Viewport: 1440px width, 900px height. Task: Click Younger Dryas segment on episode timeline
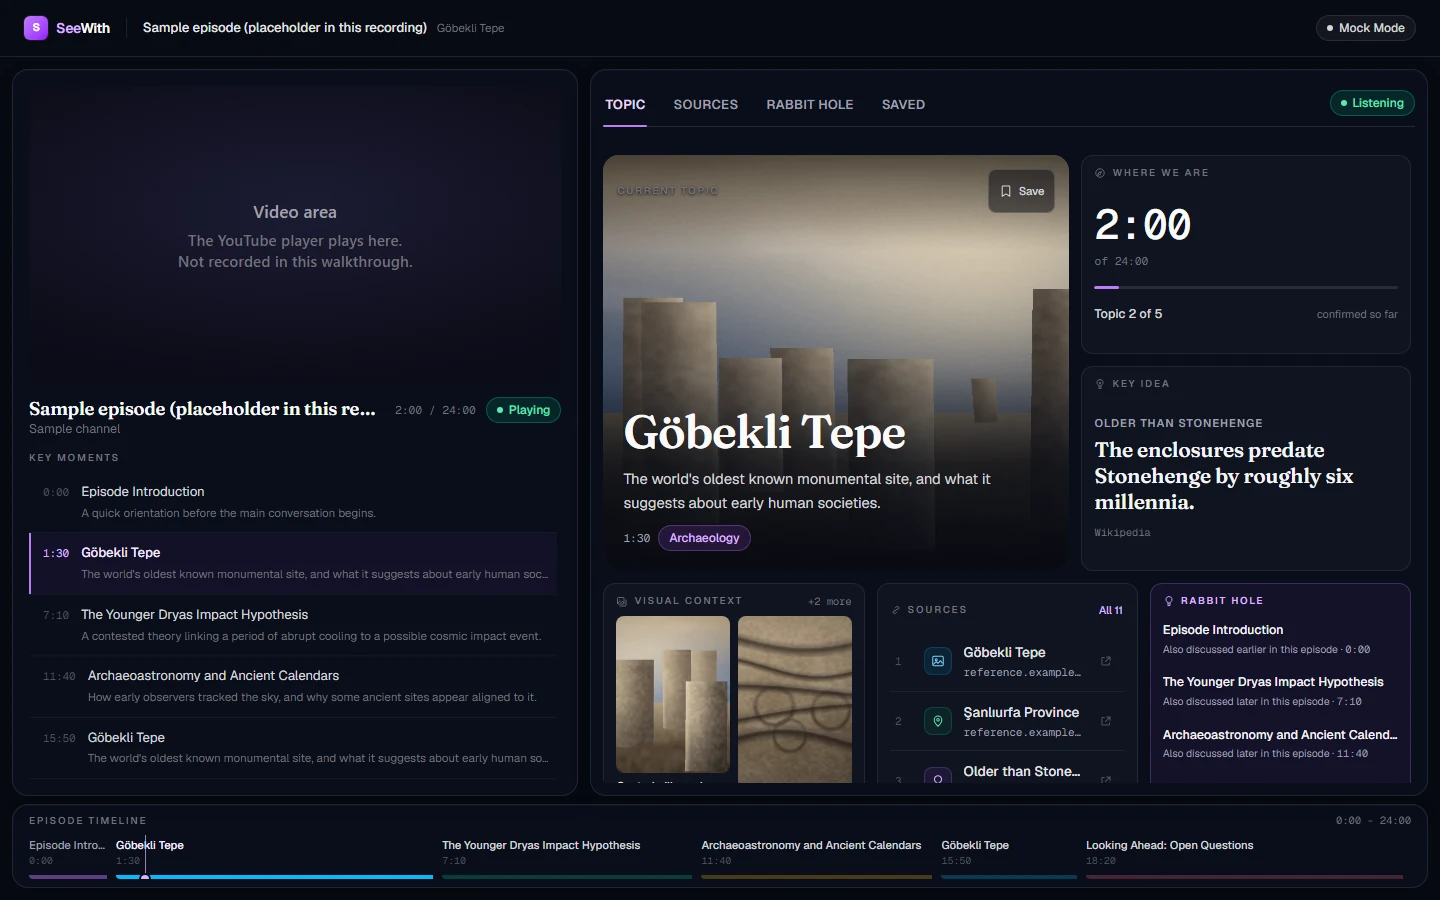tap(567, 859)
